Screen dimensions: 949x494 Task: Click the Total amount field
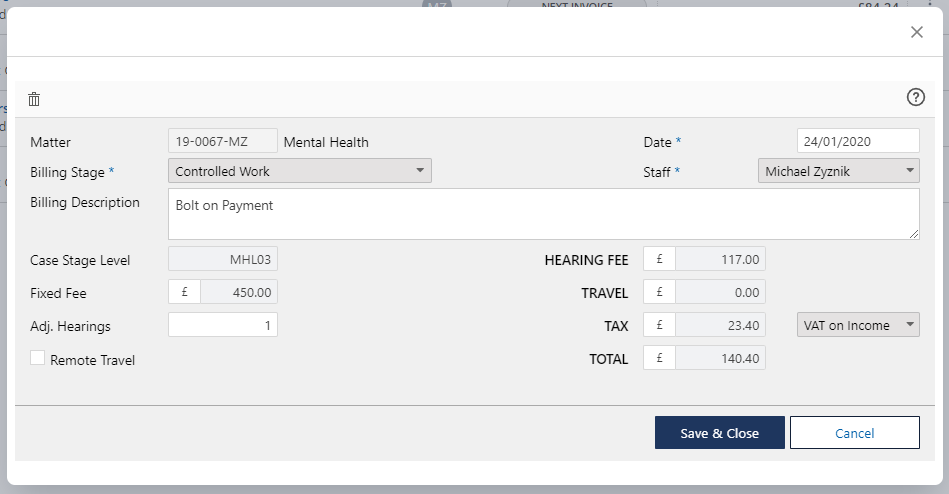pos(720,358)
